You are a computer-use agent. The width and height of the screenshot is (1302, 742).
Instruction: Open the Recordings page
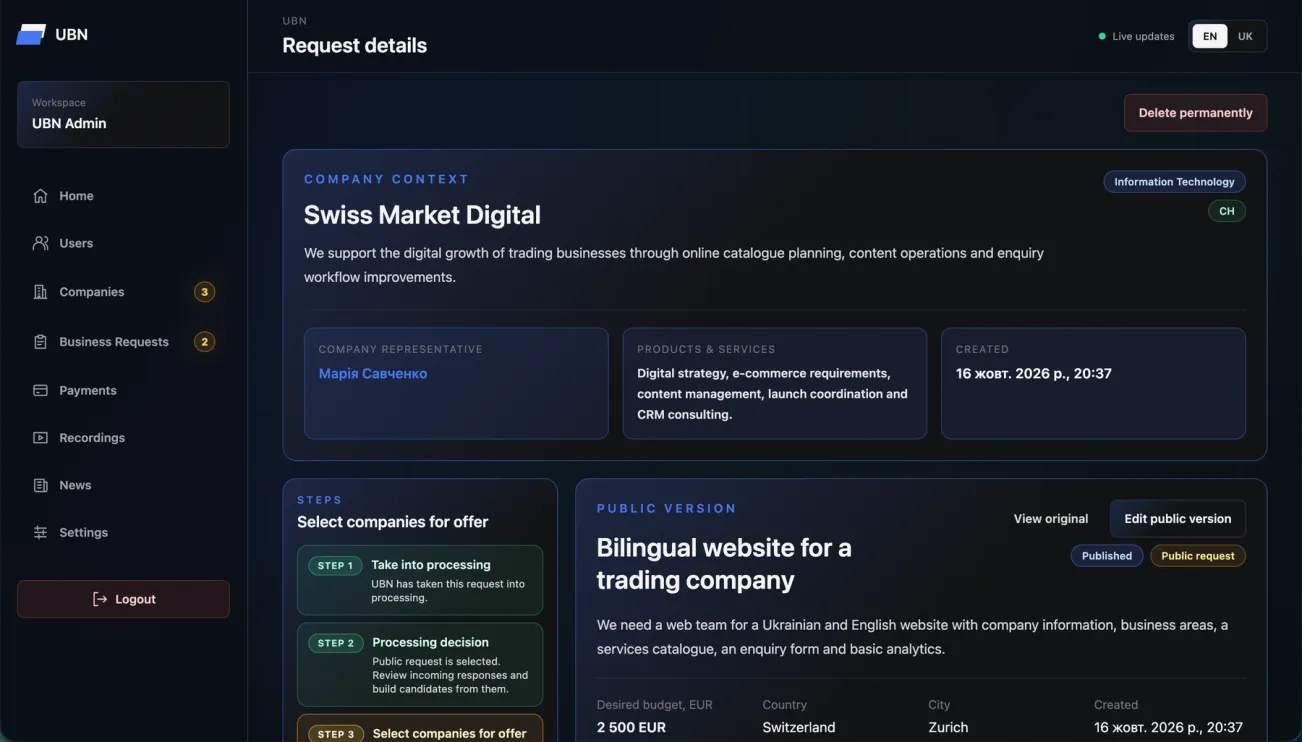(x=123, y=438)
